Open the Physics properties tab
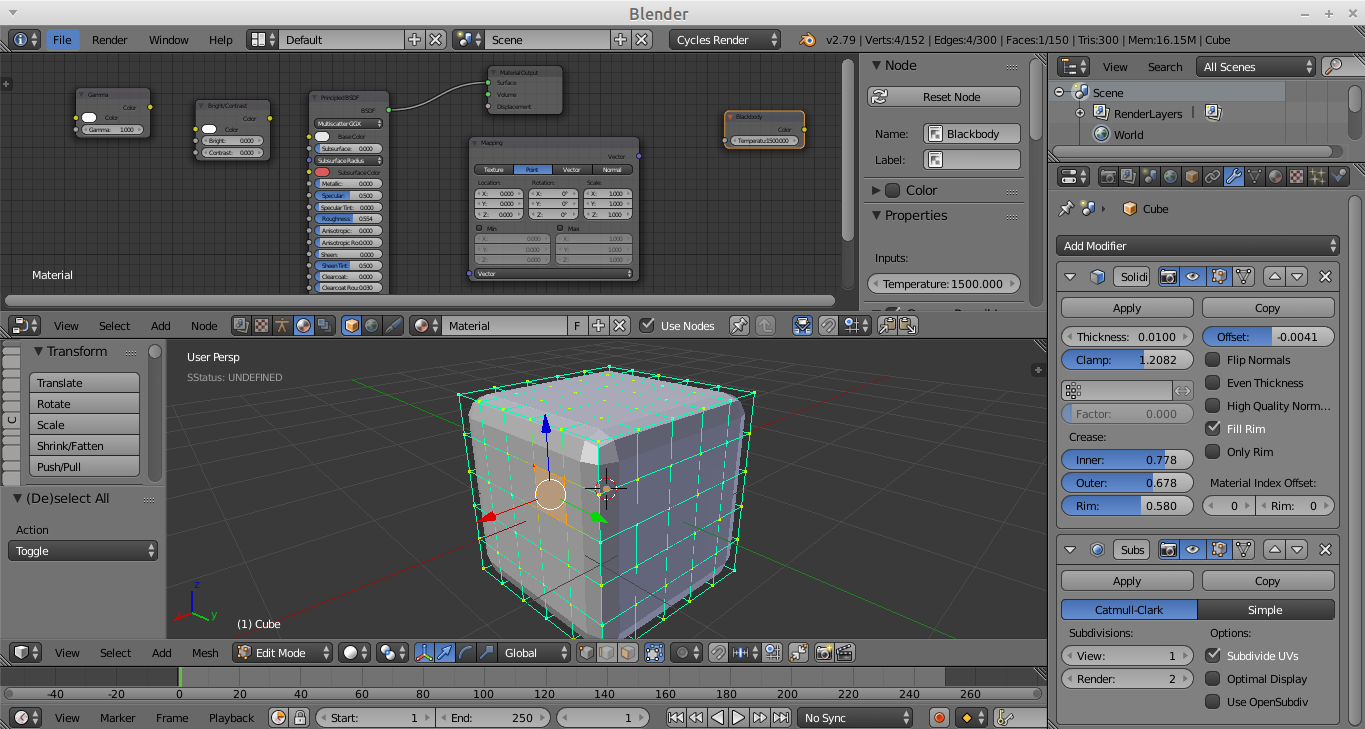This screenshot has width=1365, height=729. [1338, 177]
